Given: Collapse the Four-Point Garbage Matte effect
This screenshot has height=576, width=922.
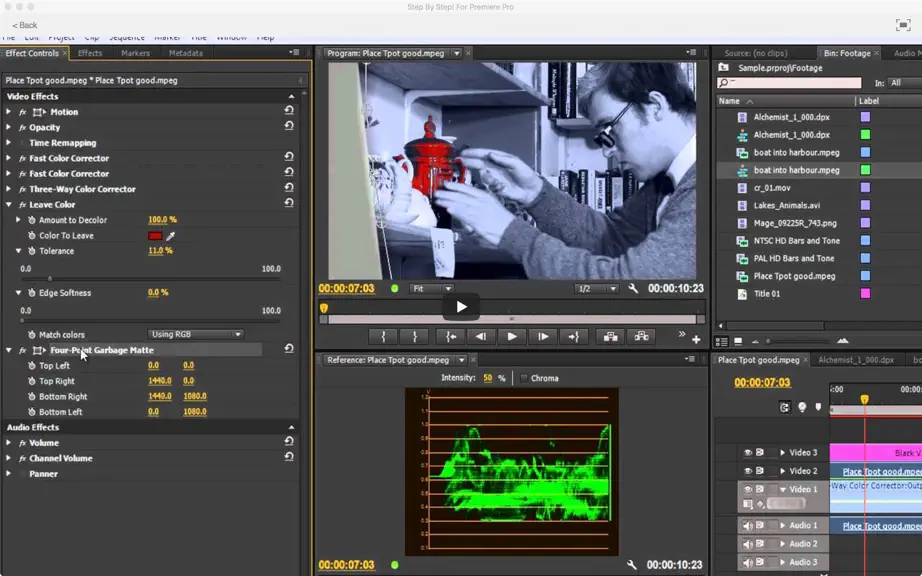Looking at the screenshot, I should click(8, 350).
